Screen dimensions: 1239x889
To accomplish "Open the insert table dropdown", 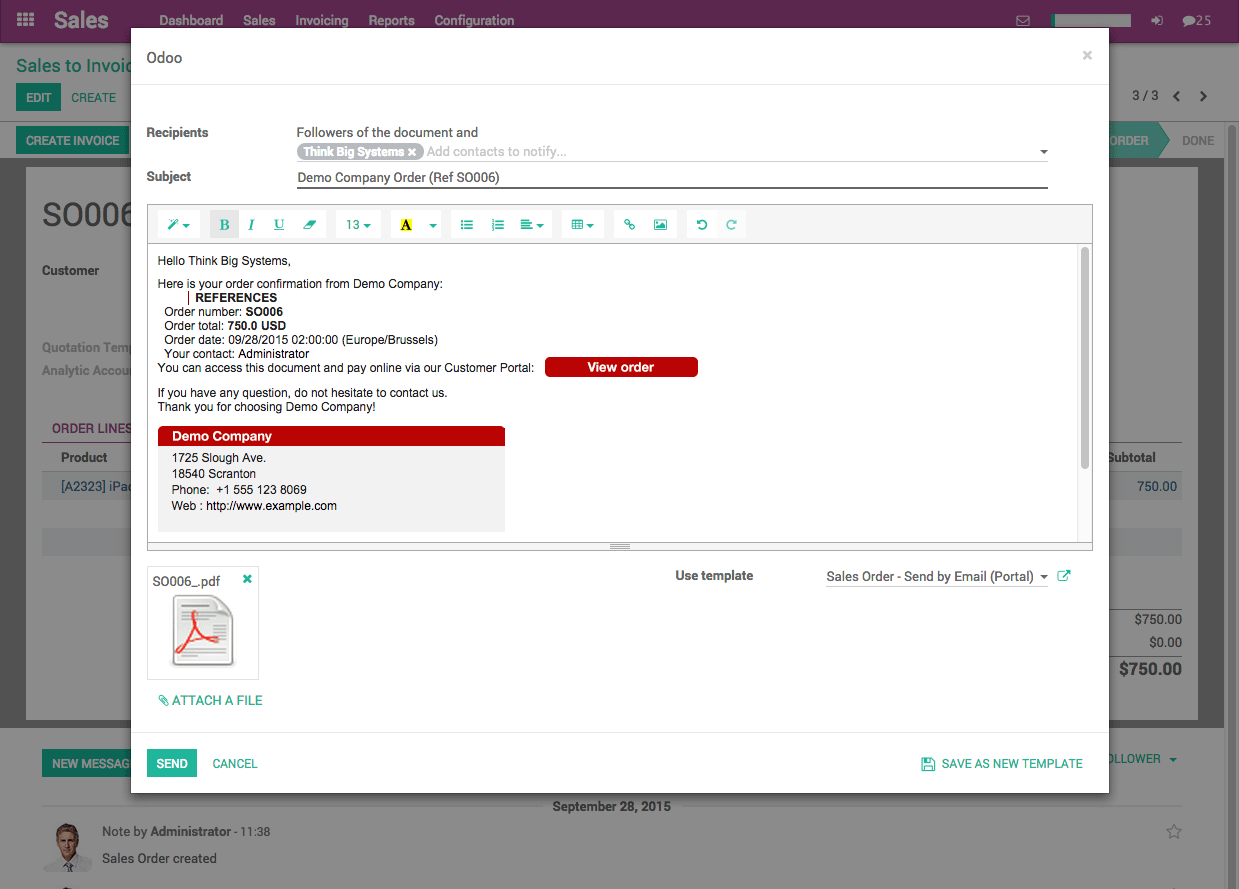I will pos(582,225).
